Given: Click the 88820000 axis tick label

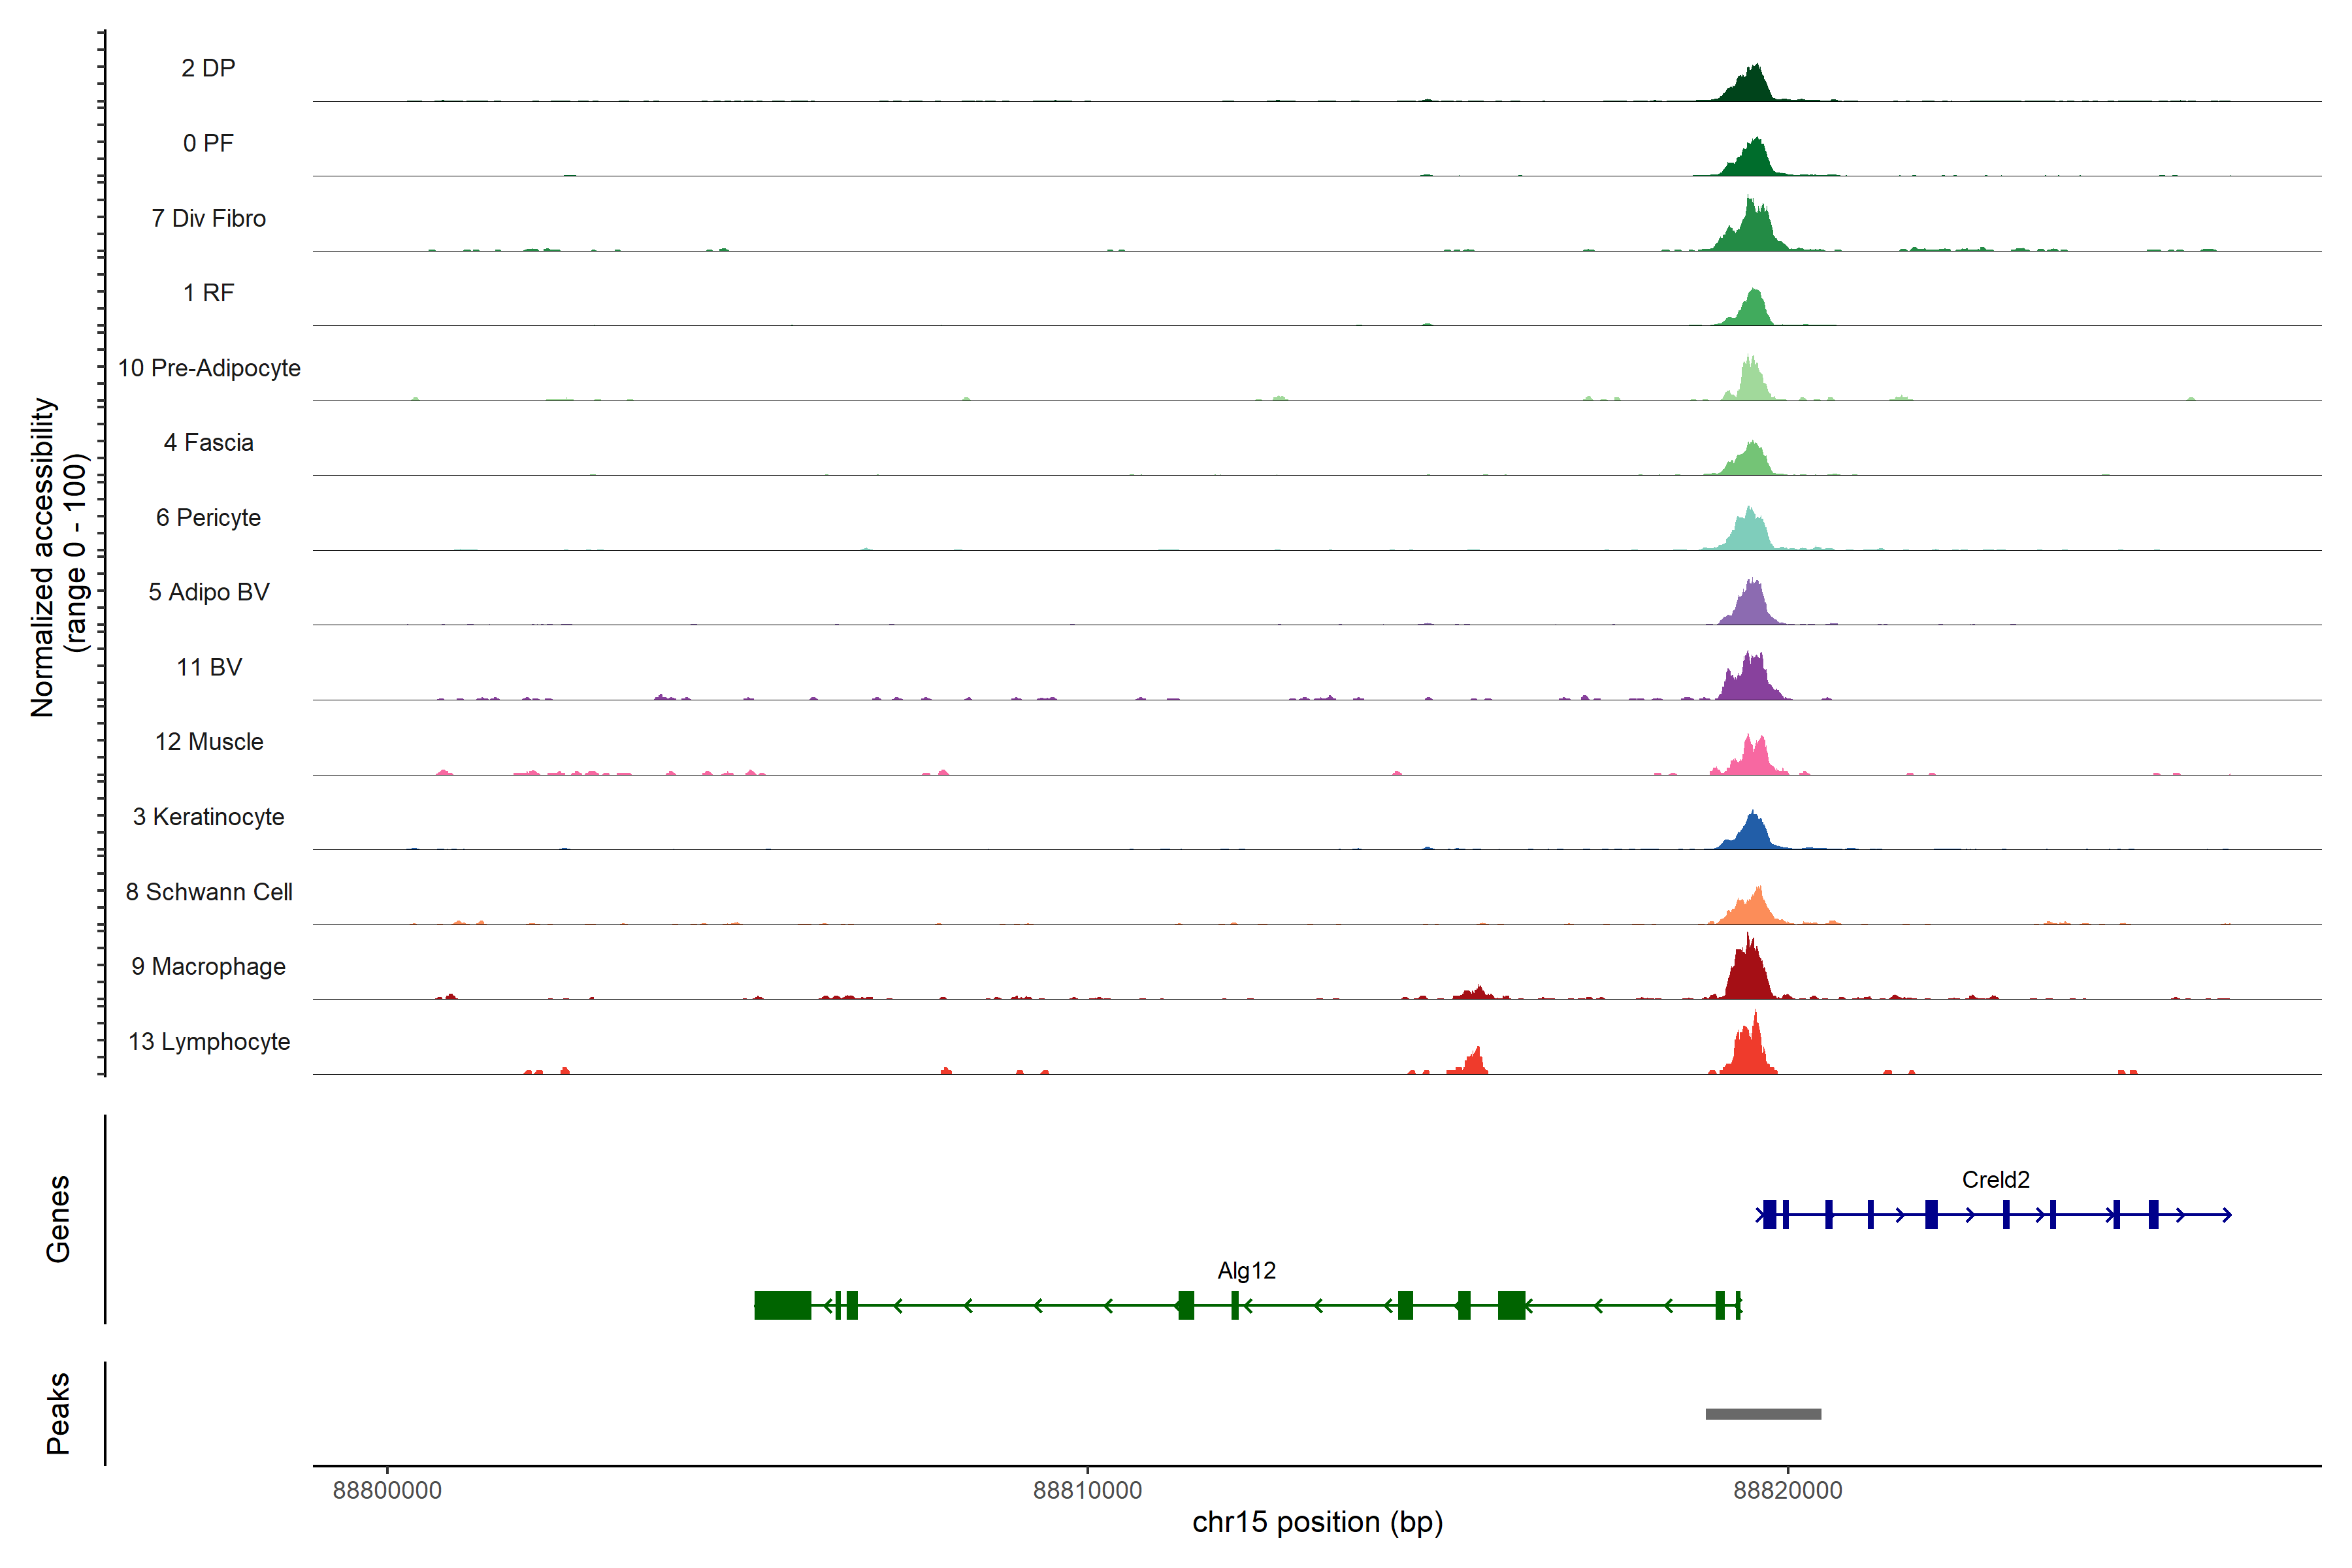Looking at the screenshot, I should click(1787, 1490).
